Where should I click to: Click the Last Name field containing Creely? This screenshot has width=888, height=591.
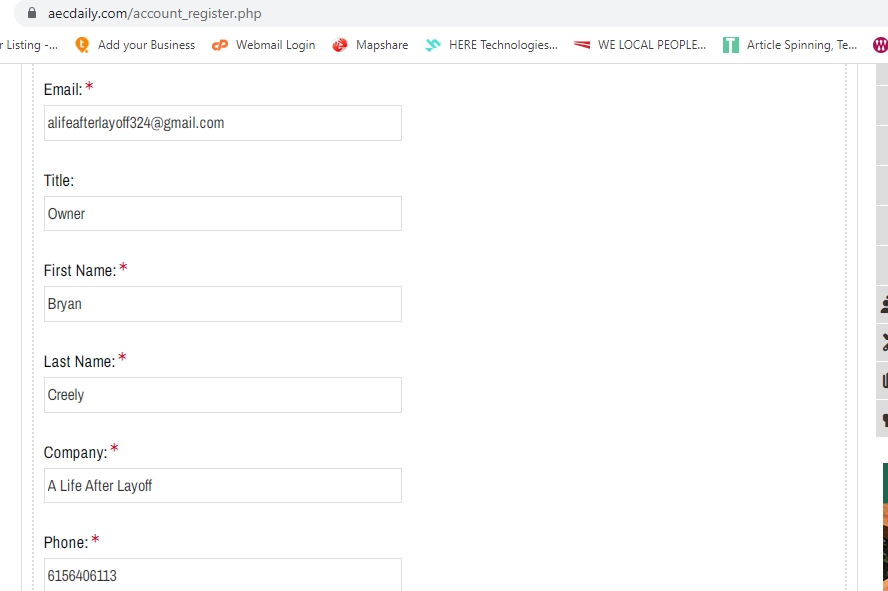222,395
